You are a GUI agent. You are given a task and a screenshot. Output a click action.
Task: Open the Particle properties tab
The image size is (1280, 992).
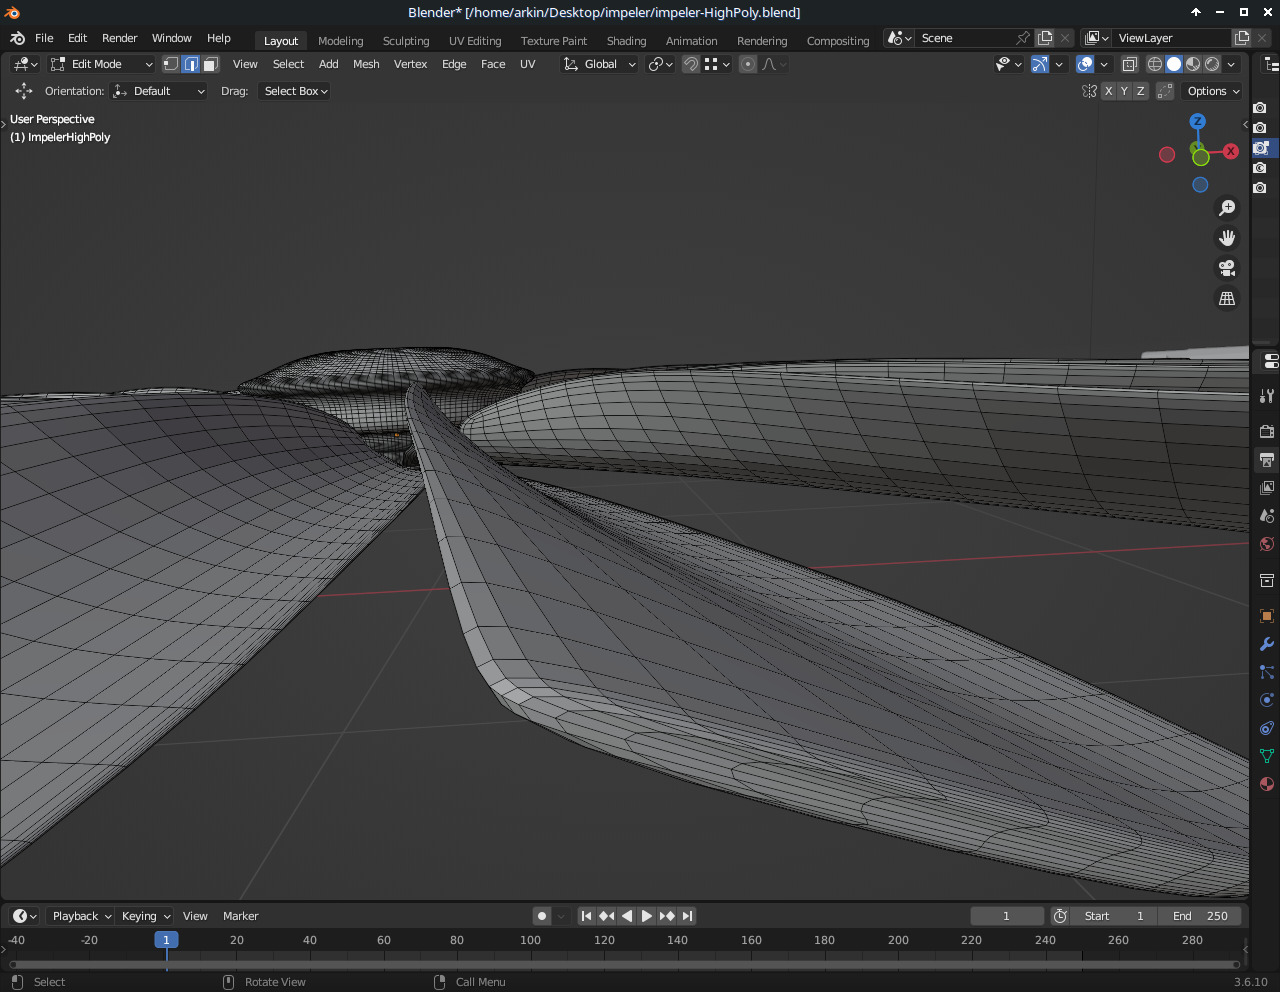pos(1266,672)
